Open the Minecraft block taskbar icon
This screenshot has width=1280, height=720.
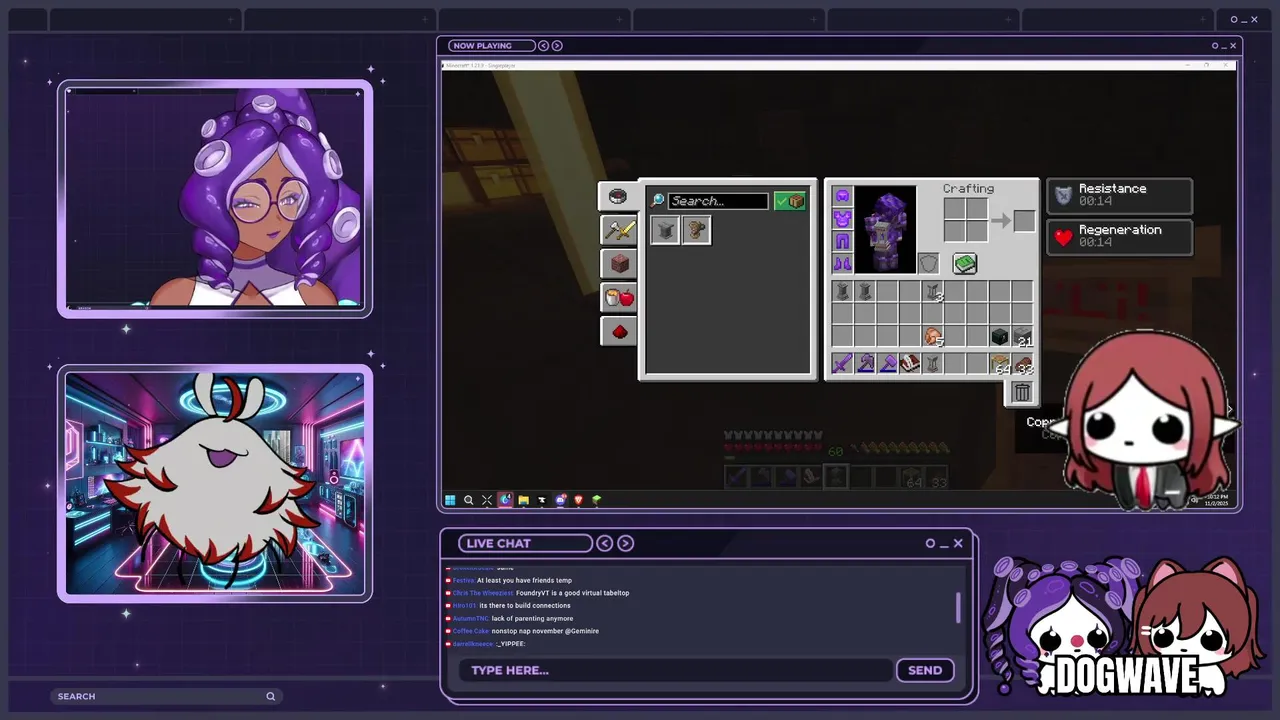(x=597, y=500)
